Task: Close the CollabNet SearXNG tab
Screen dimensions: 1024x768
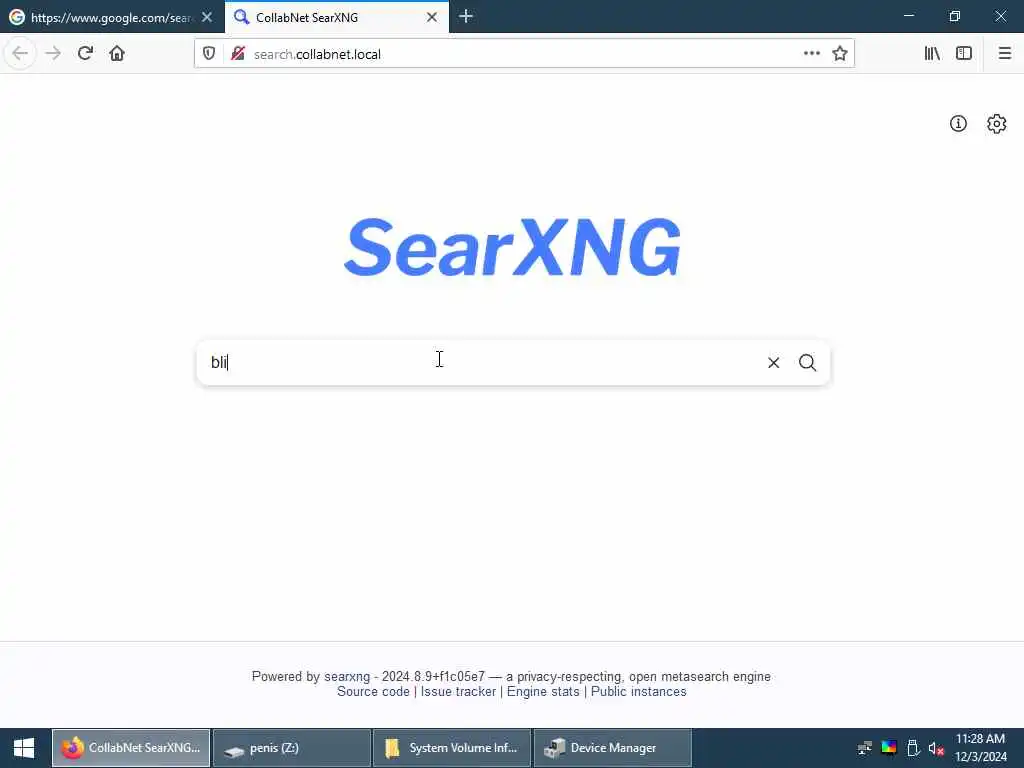Action: pyautogui.click(x=432, y=17)
